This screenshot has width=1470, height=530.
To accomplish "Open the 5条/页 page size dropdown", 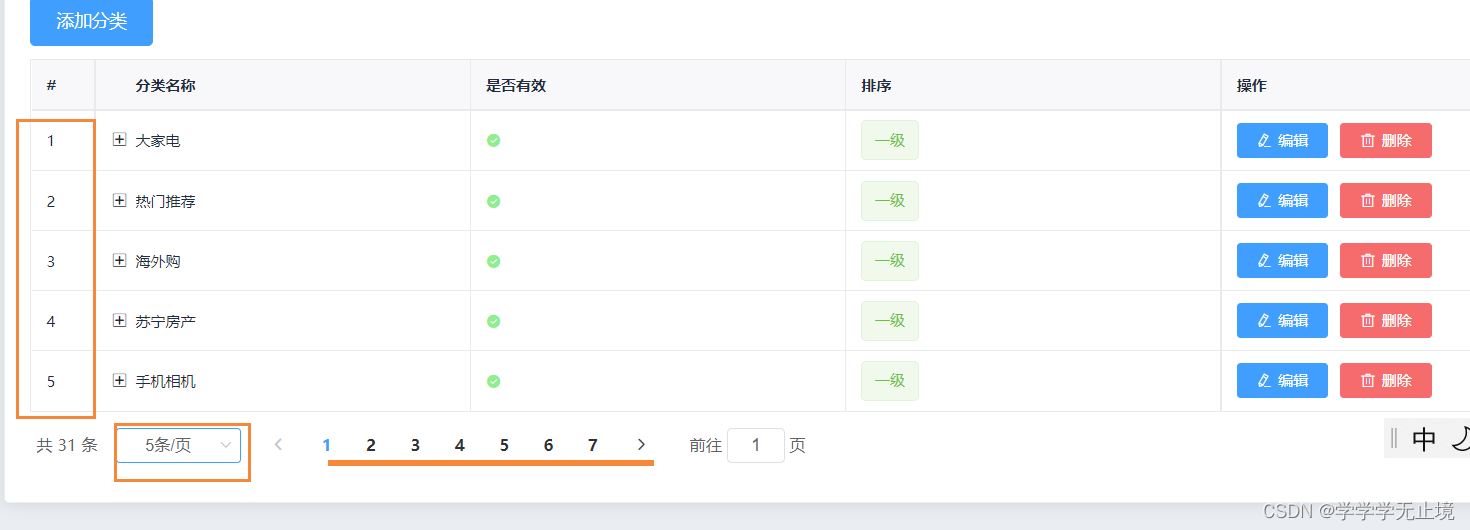I will point(179,446).
